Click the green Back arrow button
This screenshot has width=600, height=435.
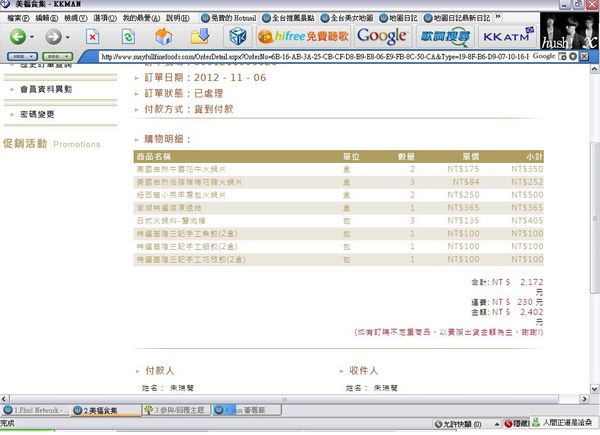17,37
